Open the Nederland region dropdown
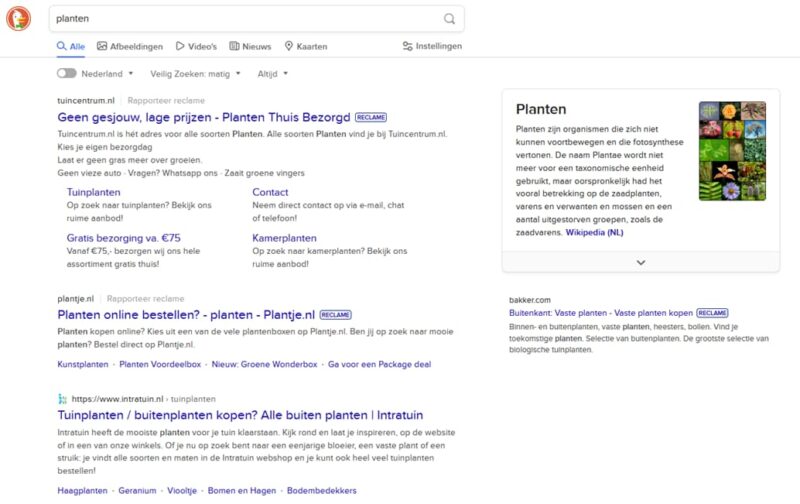 click(x=108, y=73)
